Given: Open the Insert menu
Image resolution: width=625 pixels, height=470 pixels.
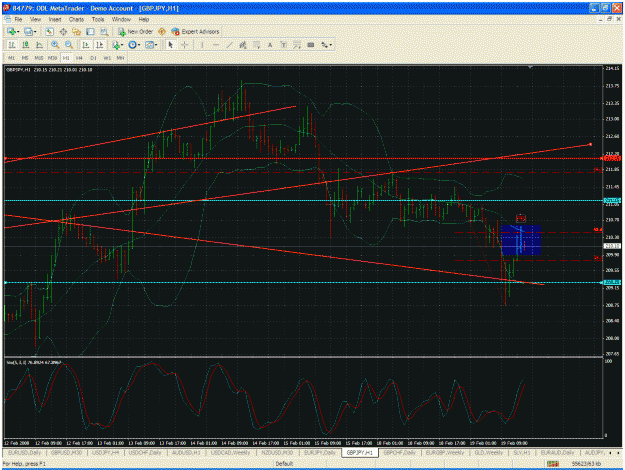Looking at the screenshot, I should coord(55,19).
